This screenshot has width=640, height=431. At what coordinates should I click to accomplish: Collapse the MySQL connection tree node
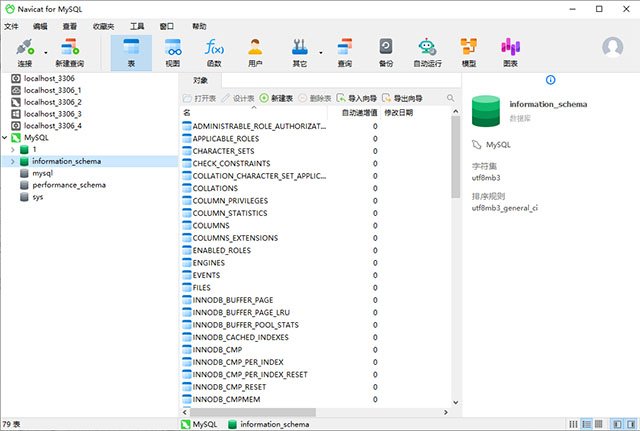pos(5,138)
